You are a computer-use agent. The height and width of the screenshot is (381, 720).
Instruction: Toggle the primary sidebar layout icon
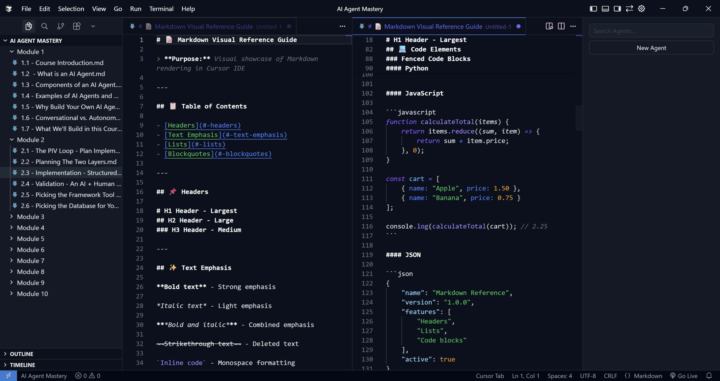click(x=593, y=9)
